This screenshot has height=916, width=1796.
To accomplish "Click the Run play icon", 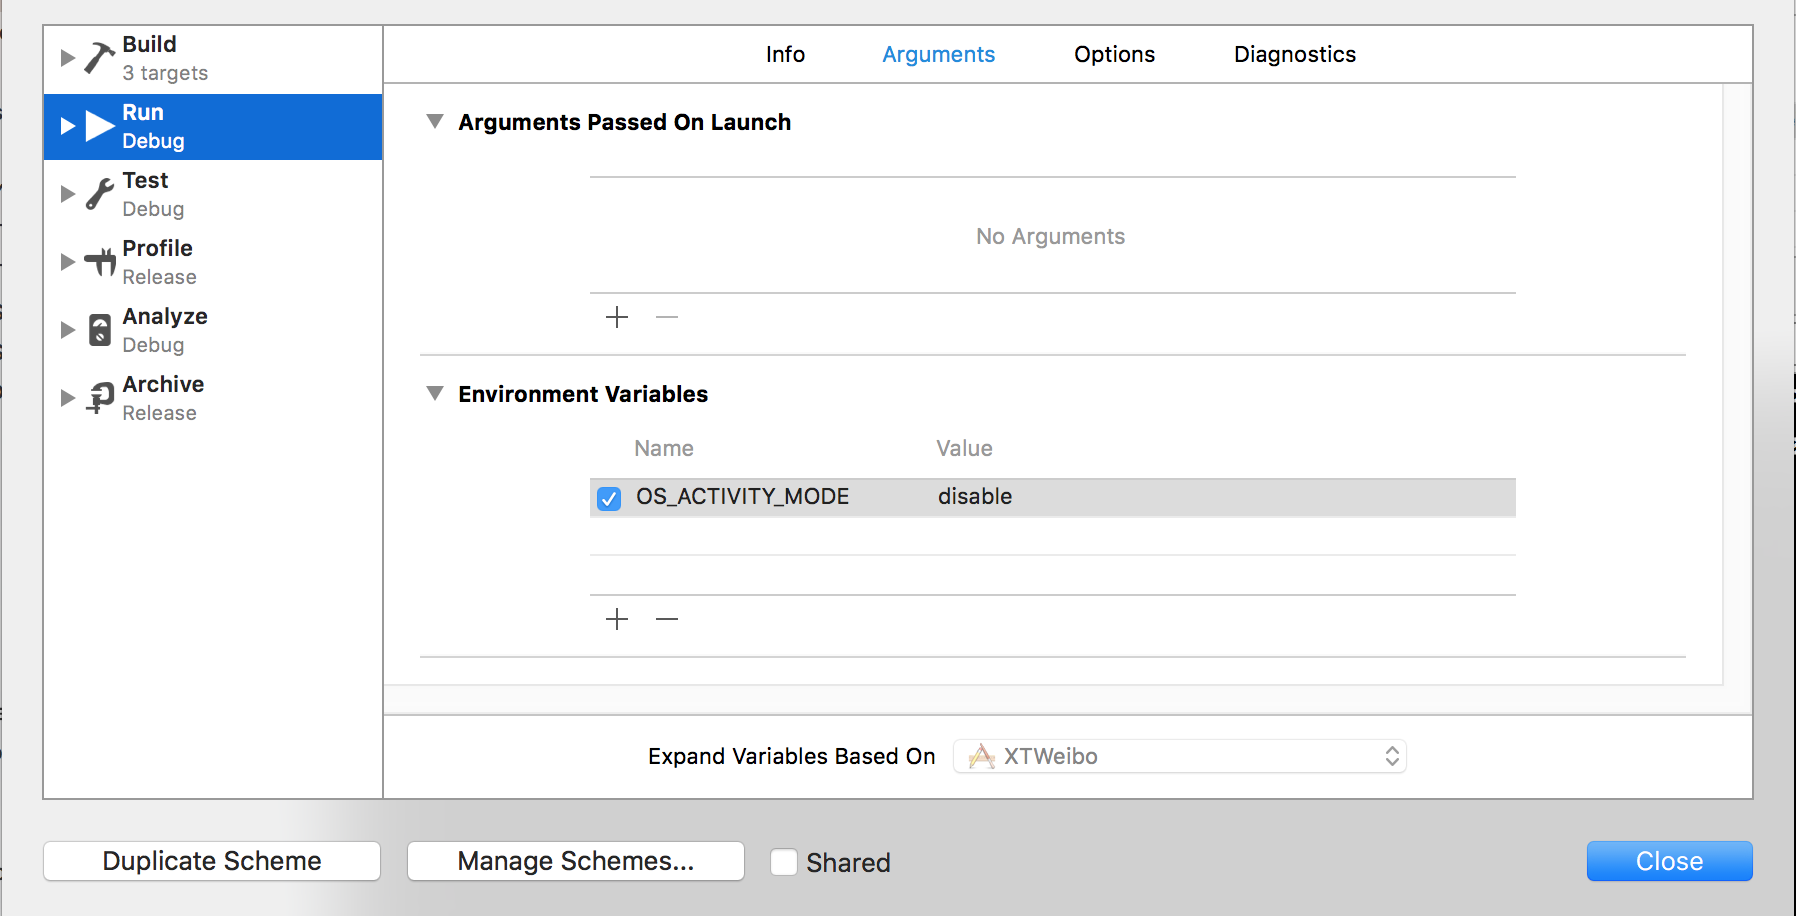I will click(x=100, y=126).
